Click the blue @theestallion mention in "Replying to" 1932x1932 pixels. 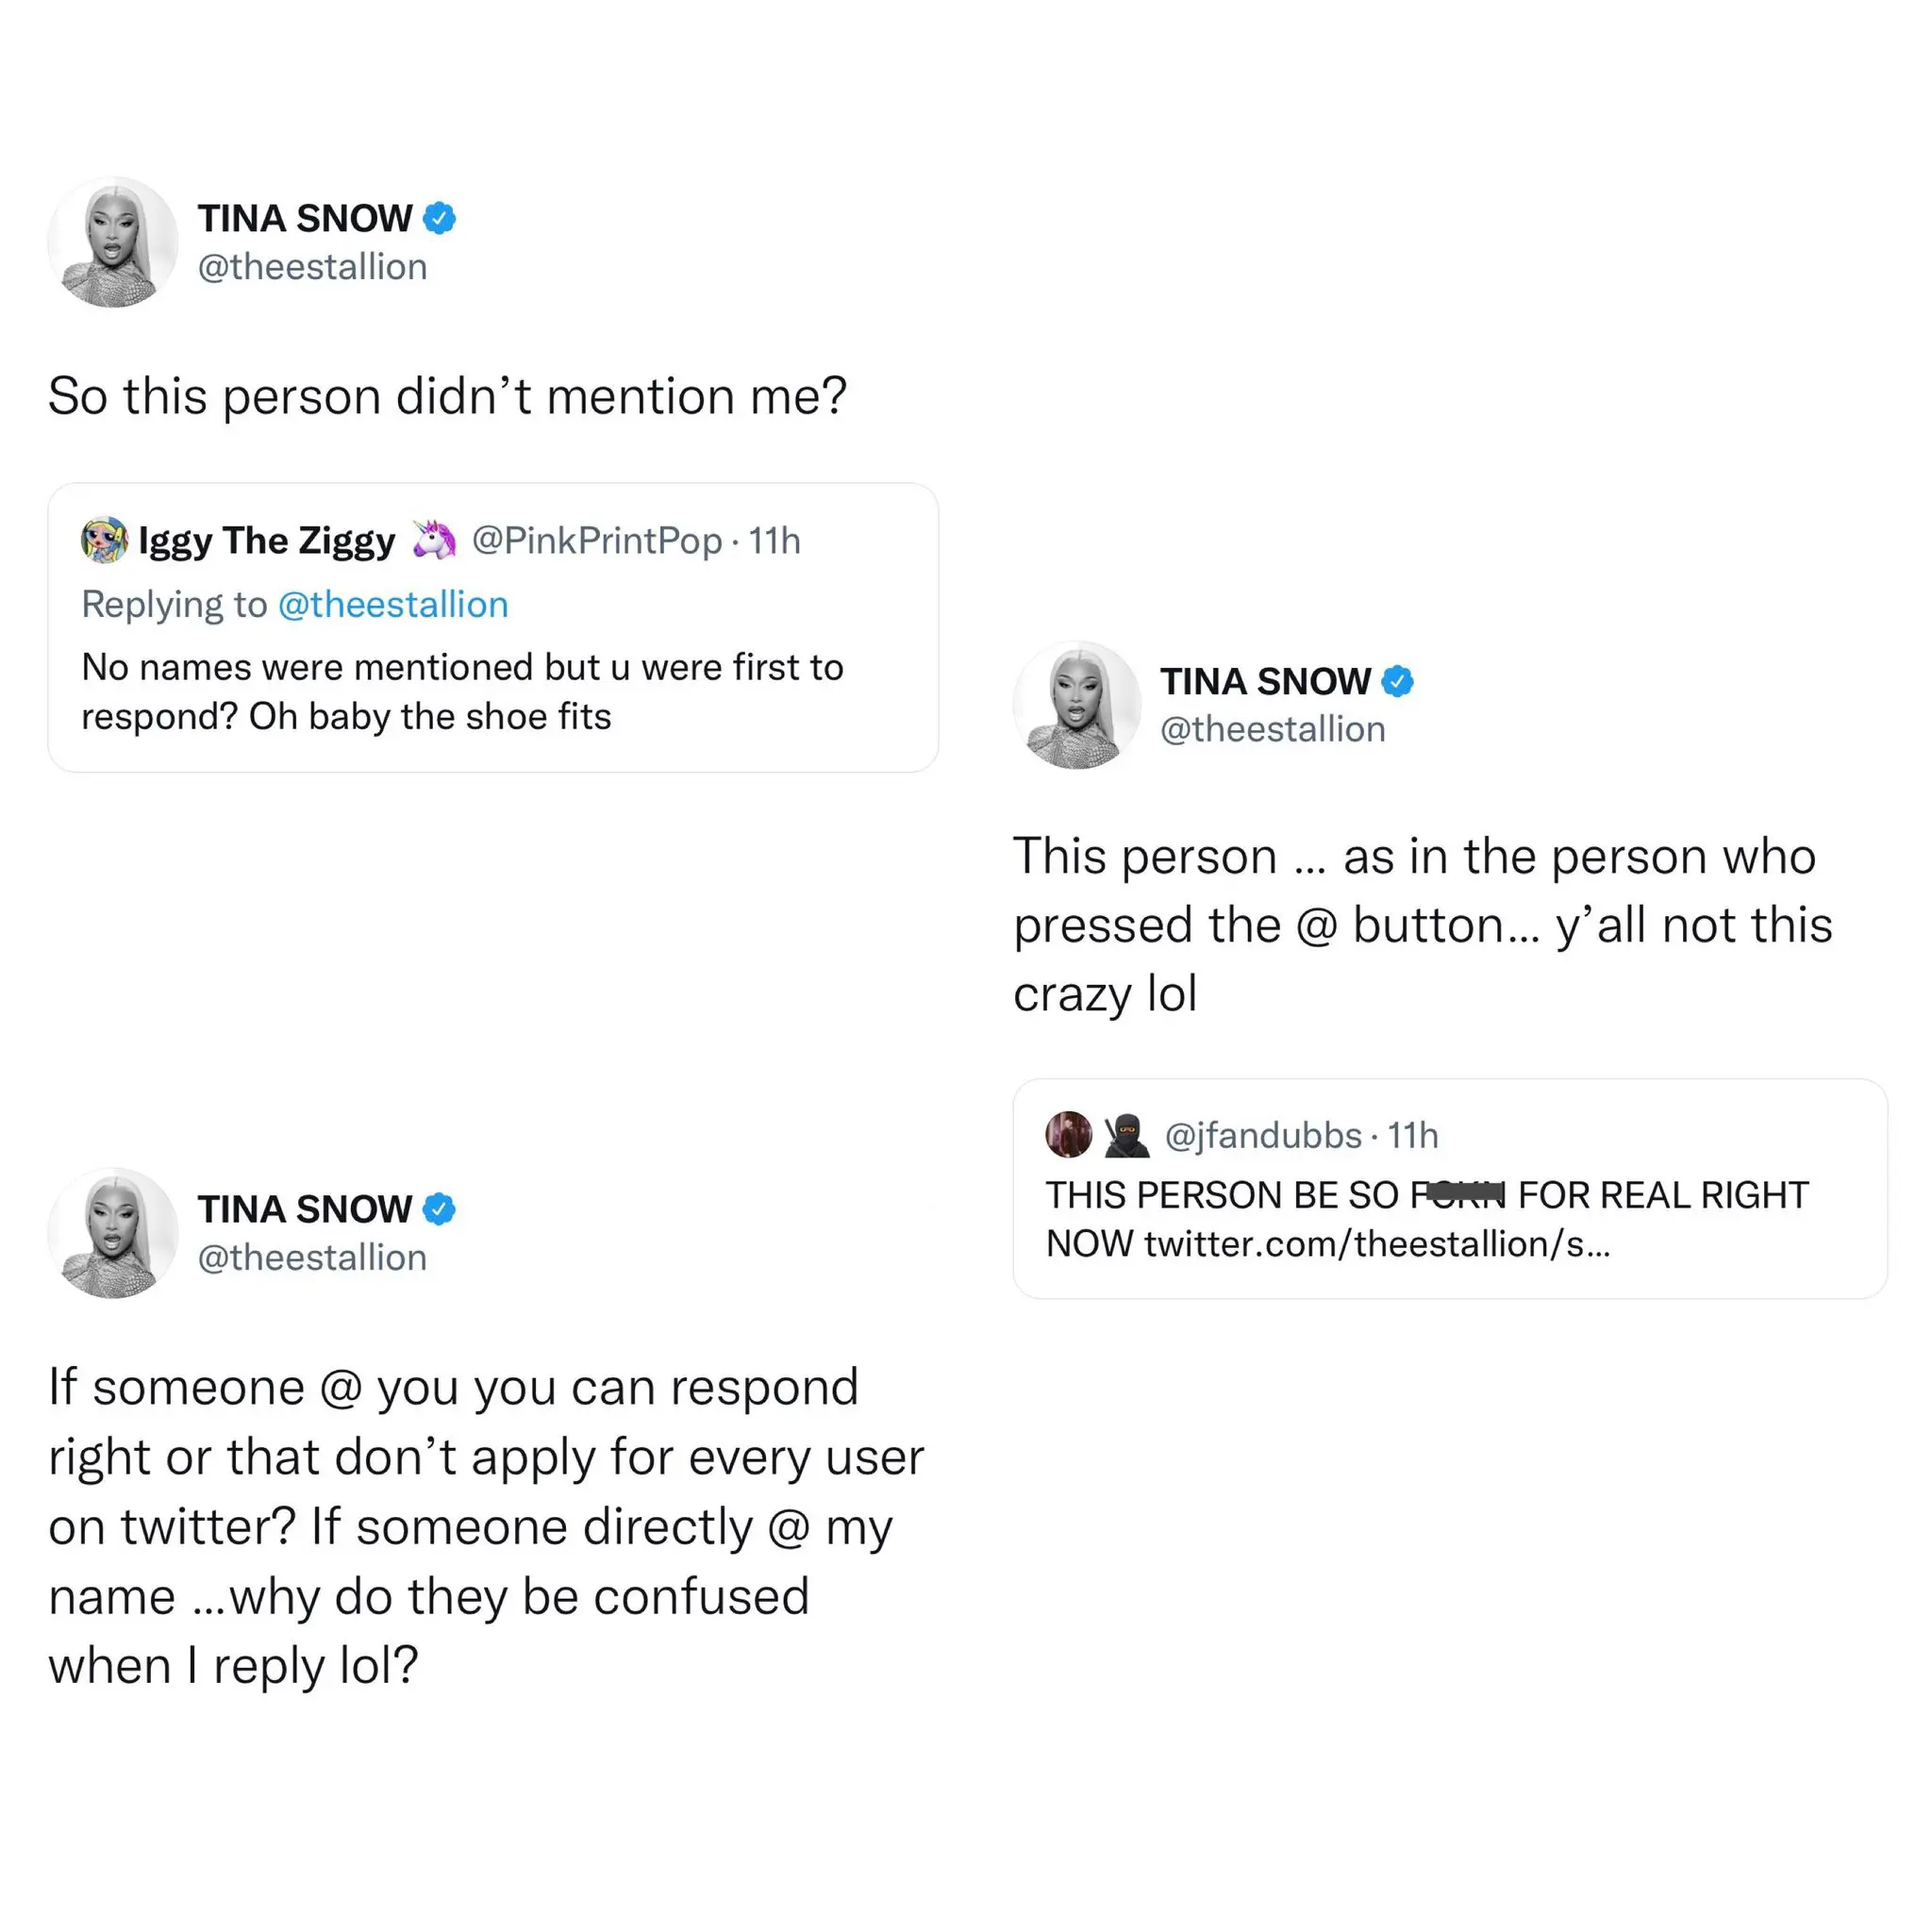[x=393, y=604]
